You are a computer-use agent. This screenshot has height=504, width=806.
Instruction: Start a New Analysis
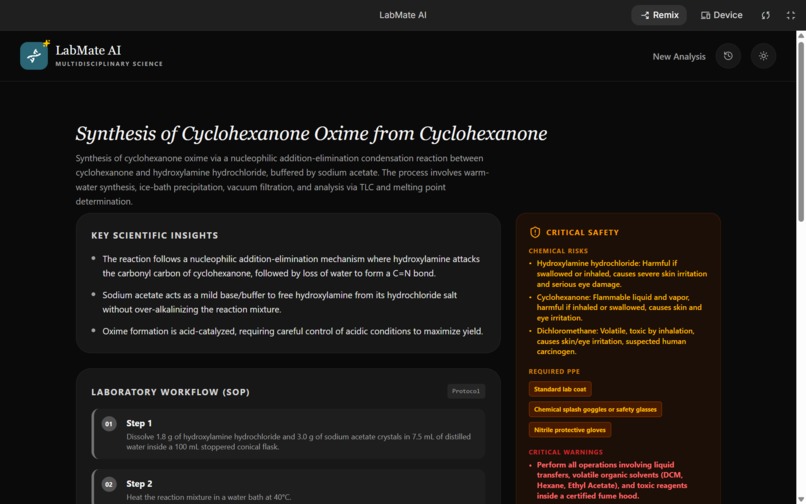point(679,57)
